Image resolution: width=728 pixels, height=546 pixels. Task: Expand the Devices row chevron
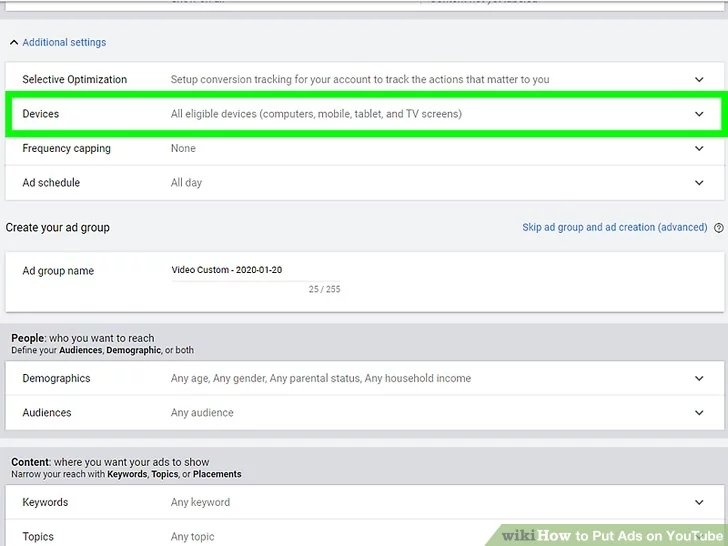coord(699,114)
